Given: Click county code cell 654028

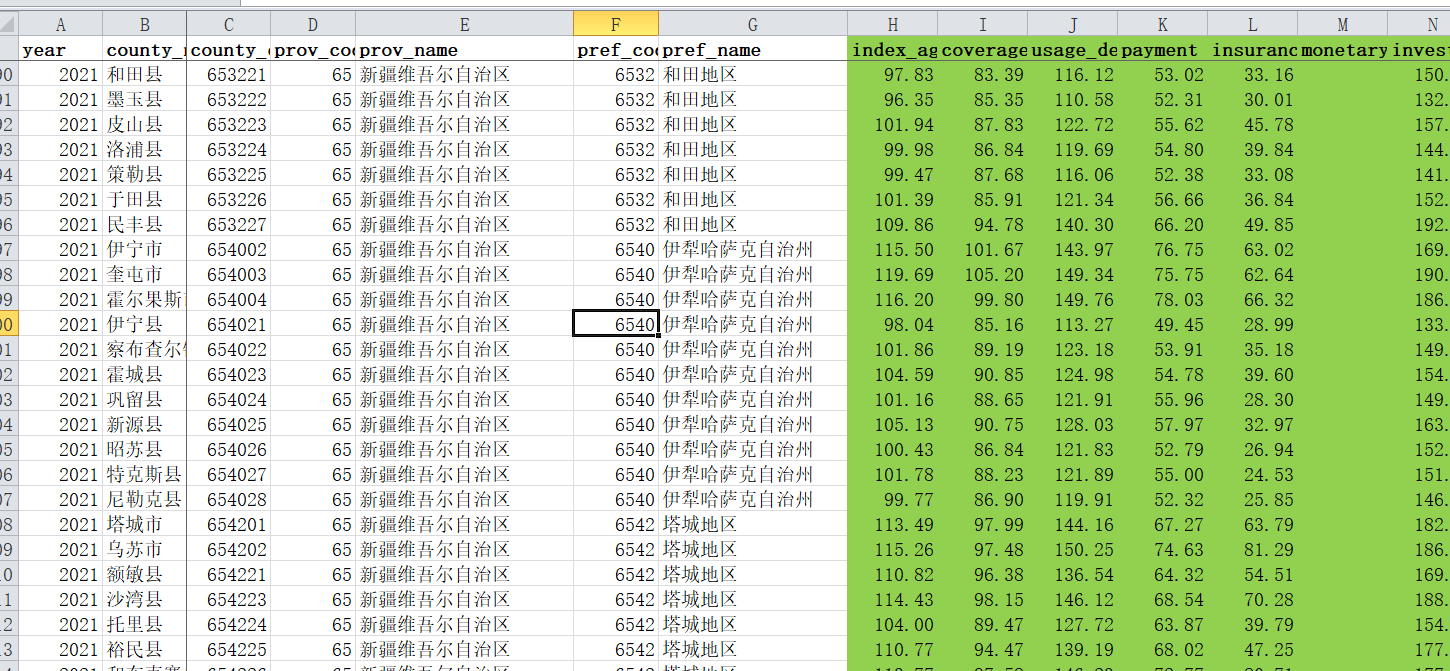Looking at the screenshot, I should pos(229,499).
